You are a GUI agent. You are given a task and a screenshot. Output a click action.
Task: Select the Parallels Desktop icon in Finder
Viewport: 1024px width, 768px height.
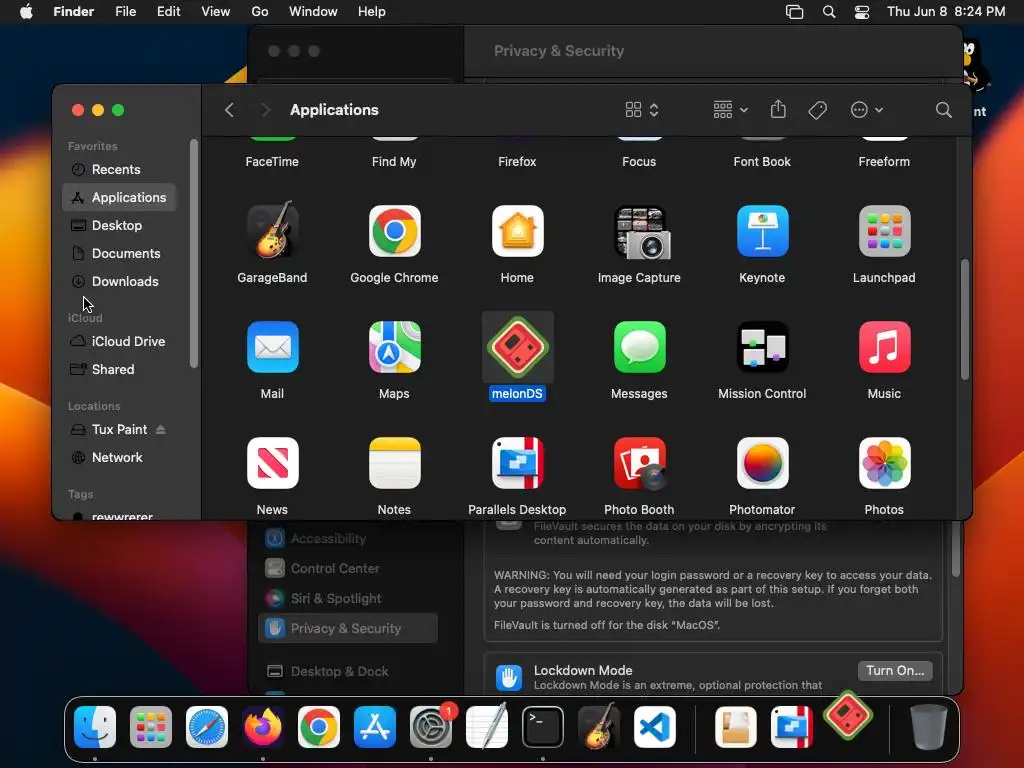click(517, 463)
